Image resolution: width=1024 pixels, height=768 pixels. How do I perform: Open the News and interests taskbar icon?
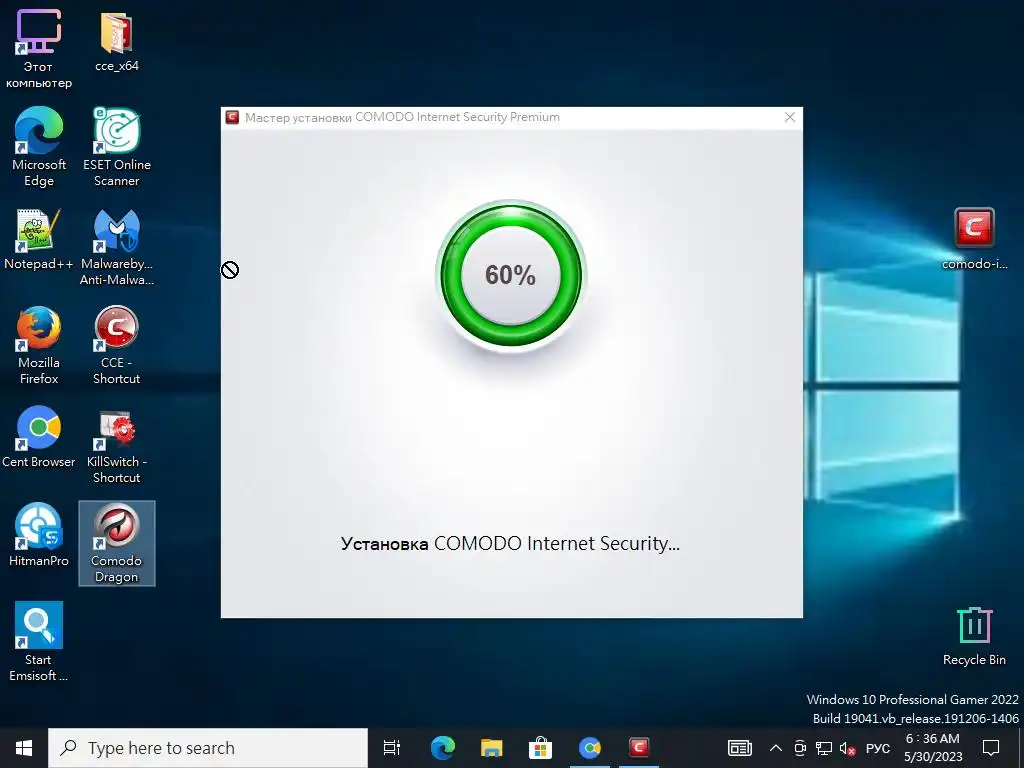click(740, 748)
